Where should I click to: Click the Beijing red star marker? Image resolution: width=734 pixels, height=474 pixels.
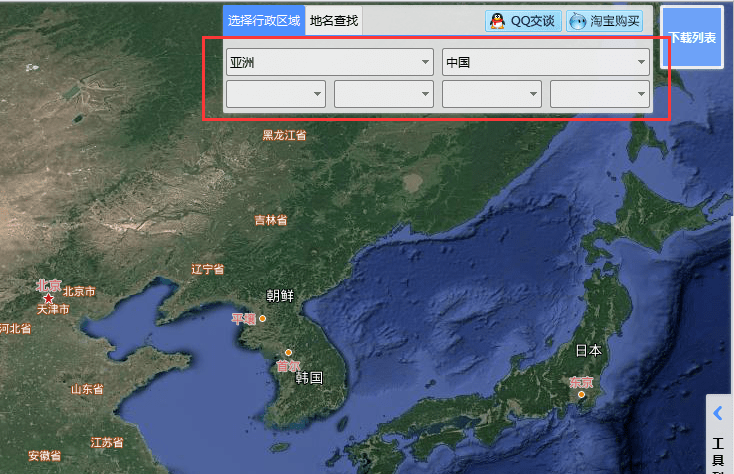48,298
